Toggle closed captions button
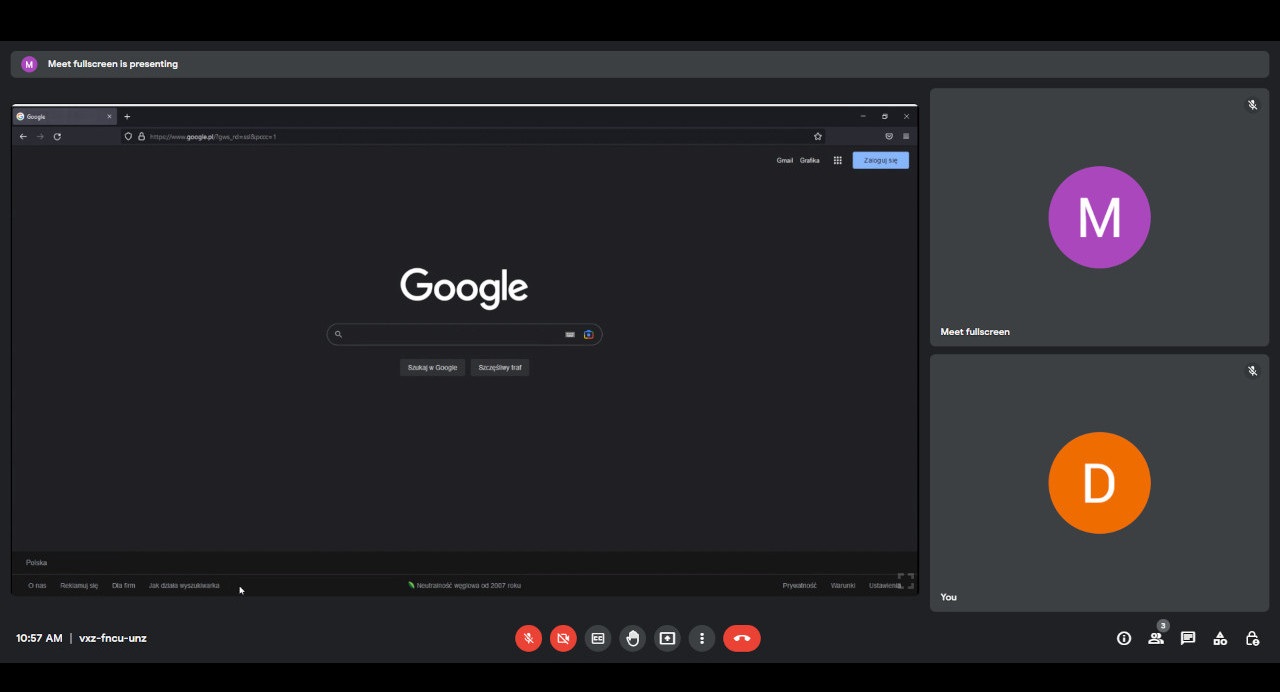 tap(598, 638)
